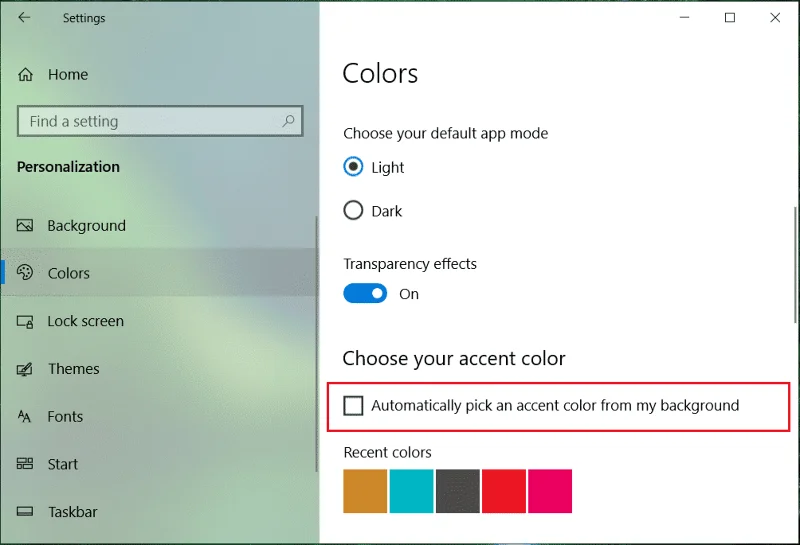Open the Themes settings page

pyautogui.click(x=159, y=369)
